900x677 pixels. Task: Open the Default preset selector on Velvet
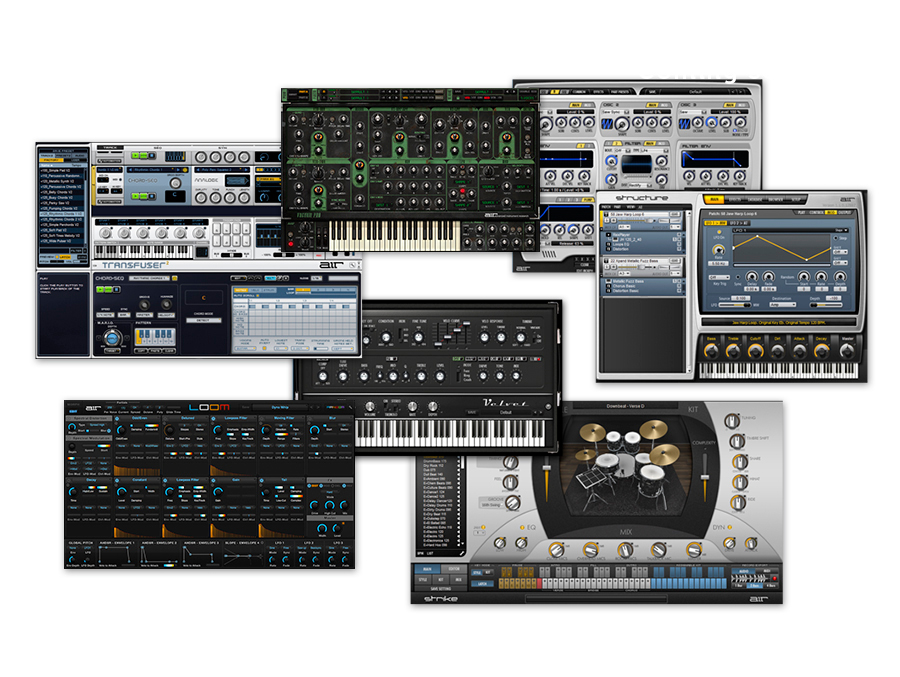coord(508,412)
